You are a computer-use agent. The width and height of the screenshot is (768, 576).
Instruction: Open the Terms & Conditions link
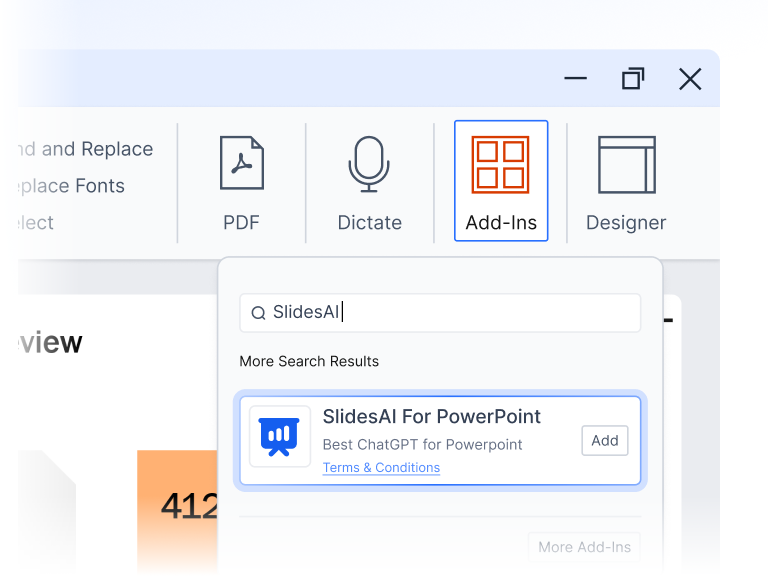point(381,468)
